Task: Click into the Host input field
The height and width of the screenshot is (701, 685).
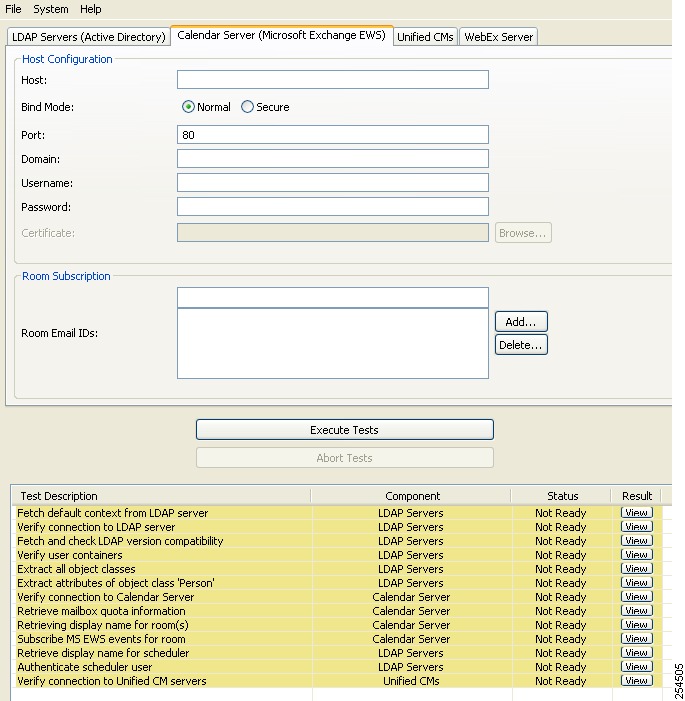Action: [x=333, y=80]
